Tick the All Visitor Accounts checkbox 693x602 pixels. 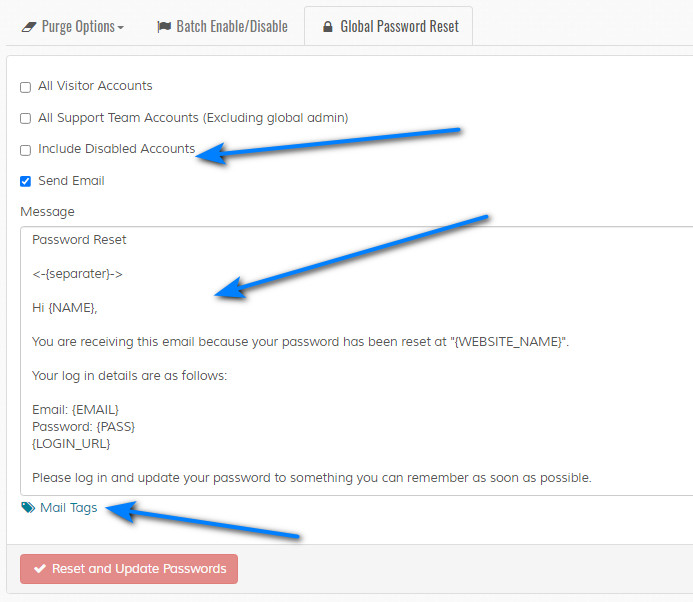pyautogui.click(x=26, y=87)
